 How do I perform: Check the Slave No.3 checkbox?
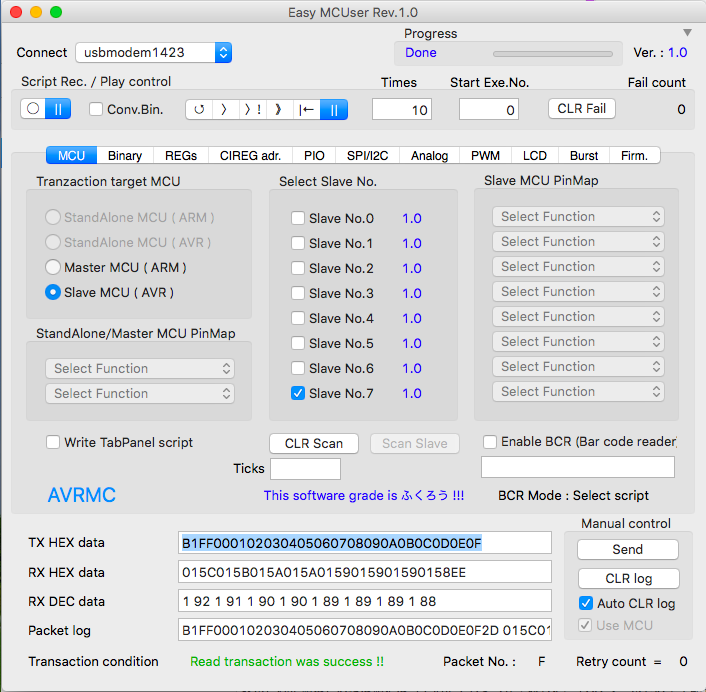(x=298, y=293)
